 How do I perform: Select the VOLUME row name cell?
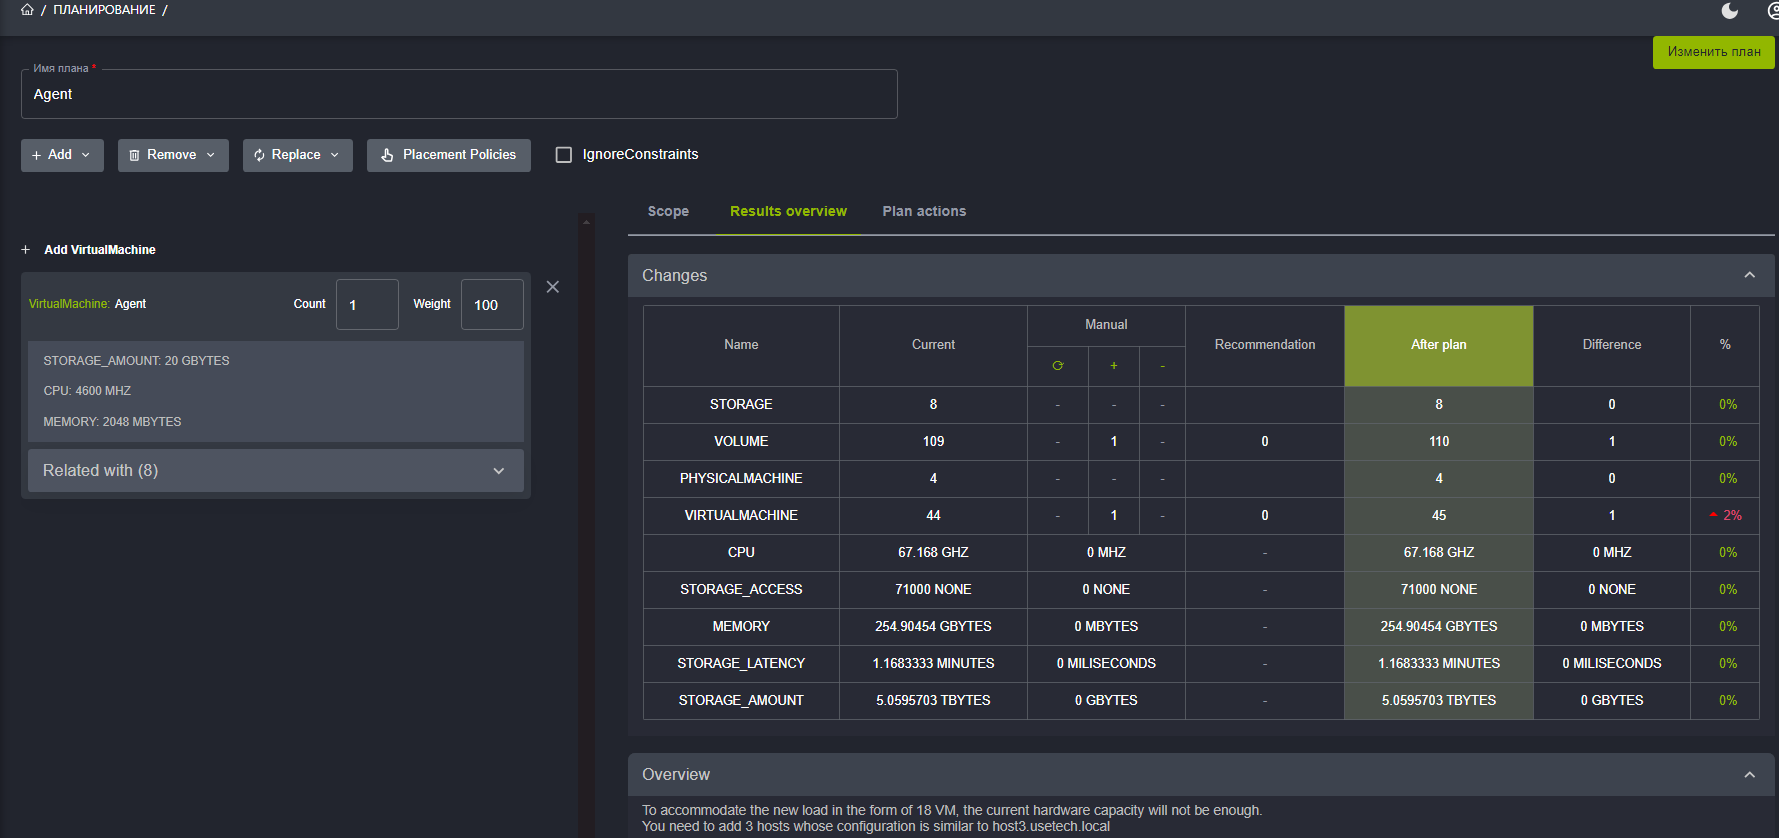coord(741,442)
